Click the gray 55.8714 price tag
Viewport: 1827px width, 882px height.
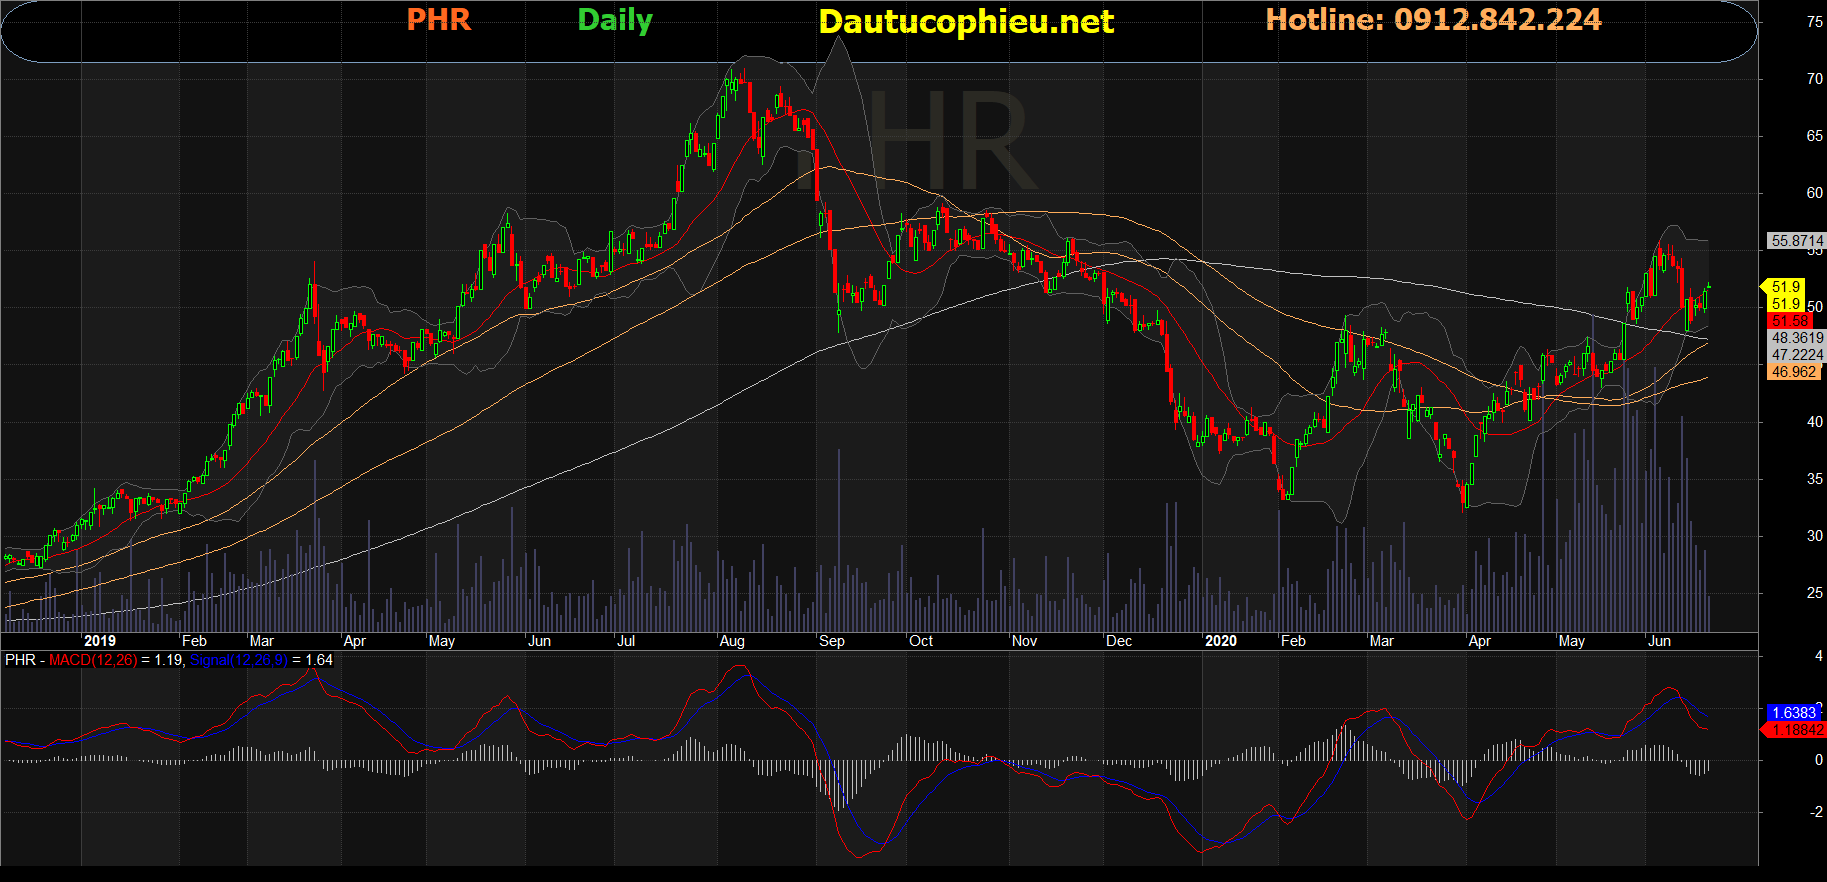[x=1796, y=241]
